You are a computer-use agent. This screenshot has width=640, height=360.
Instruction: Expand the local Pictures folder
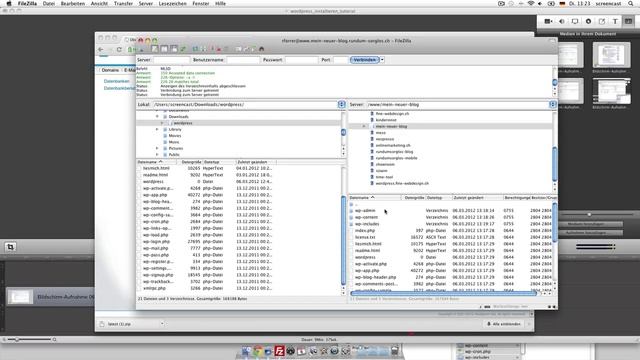(x=157, y=148)
